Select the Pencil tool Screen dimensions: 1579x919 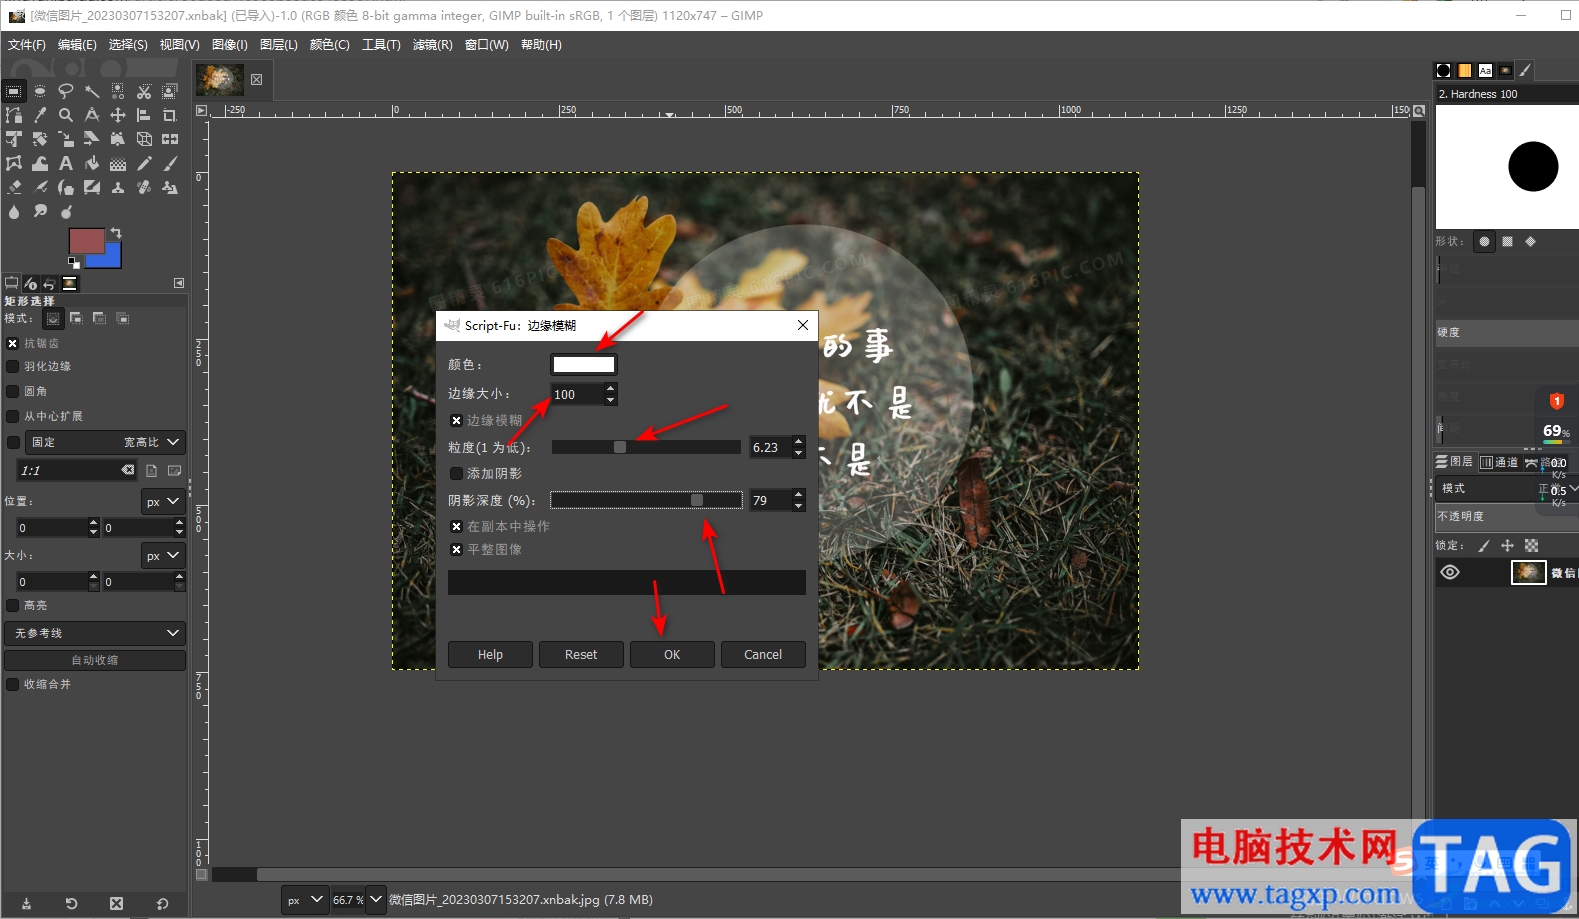144,163
